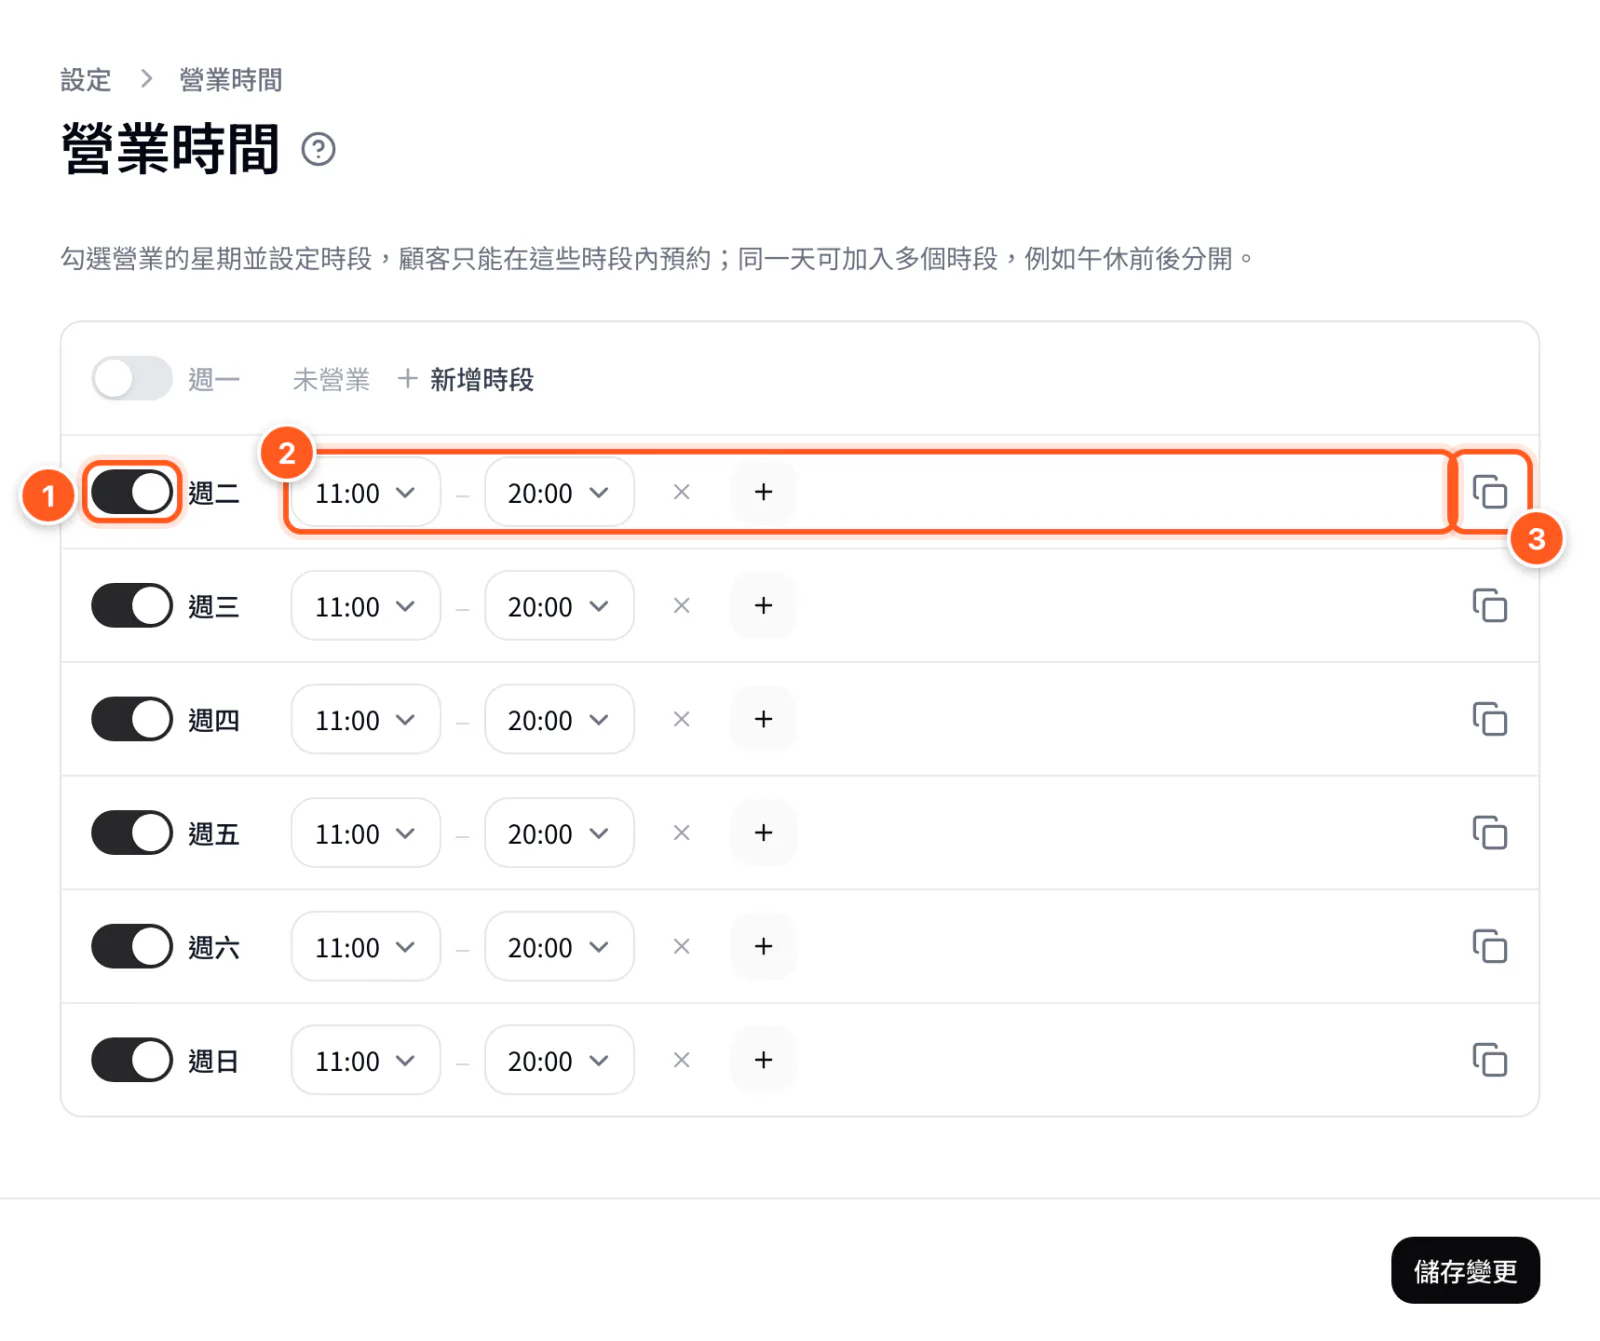Turn off the 週日 toggle

(x=132, y=1060)
